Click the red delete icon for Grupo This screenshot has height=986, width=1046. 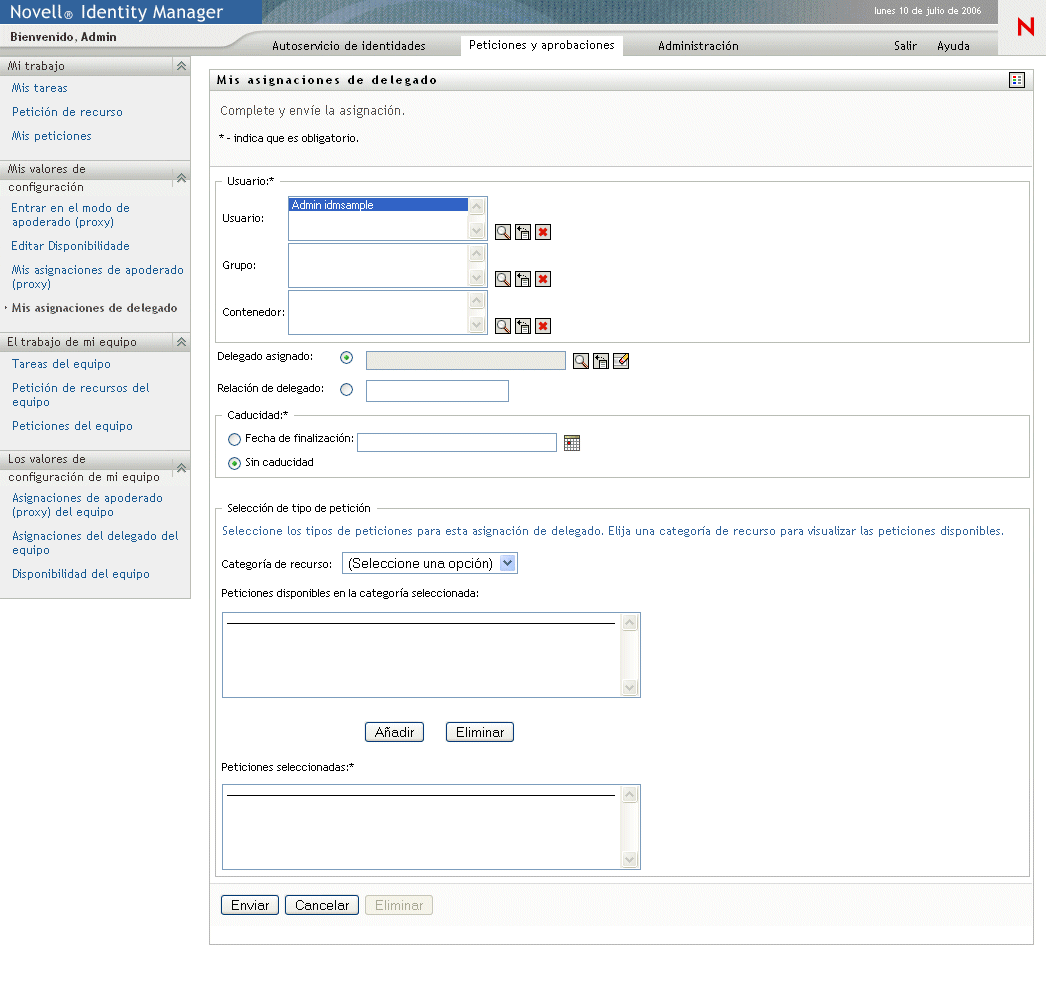543,279
